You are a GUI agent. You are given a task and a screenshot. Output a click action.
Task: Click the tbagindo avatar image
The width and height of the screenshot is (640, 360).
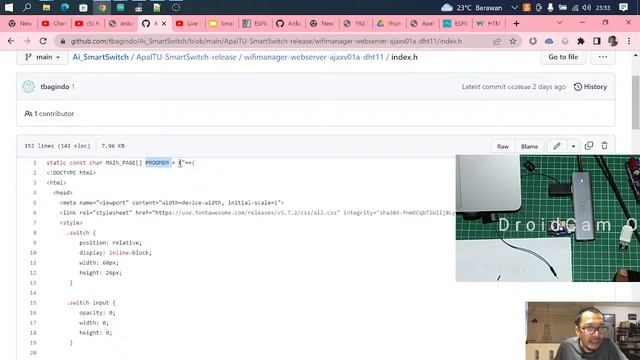[29, 87]
